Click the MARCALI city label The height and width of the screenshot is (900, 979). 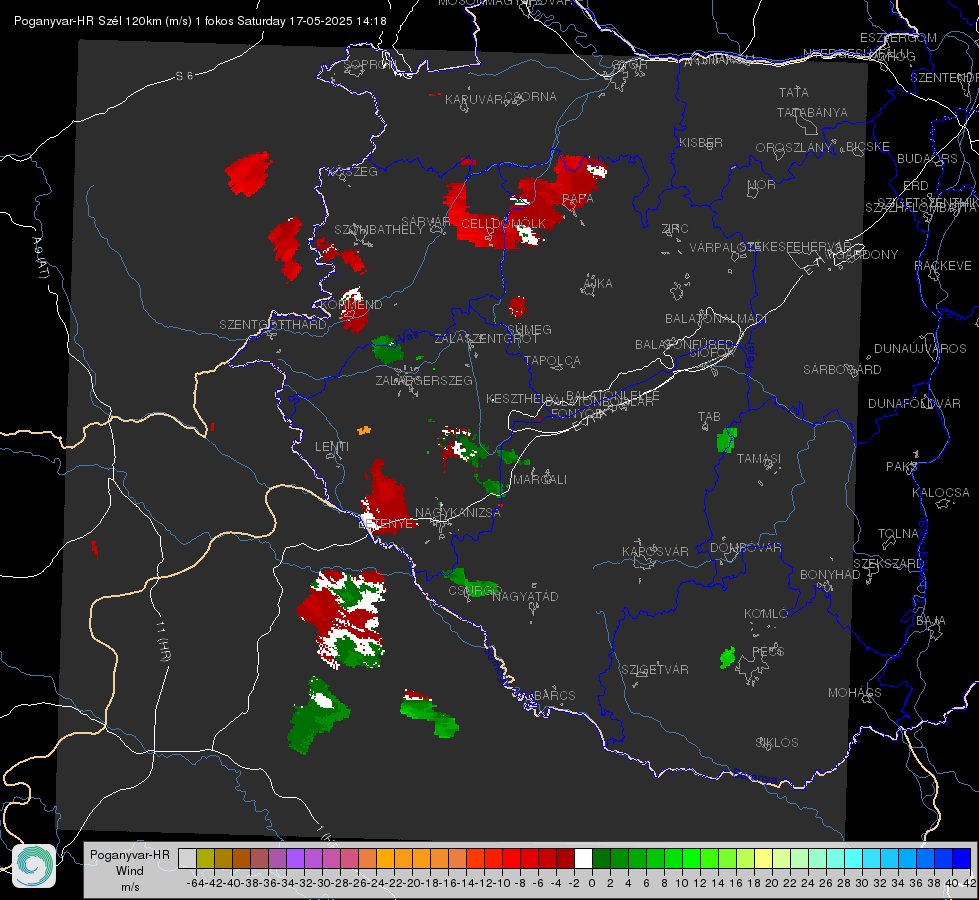(x=539, y=480)
